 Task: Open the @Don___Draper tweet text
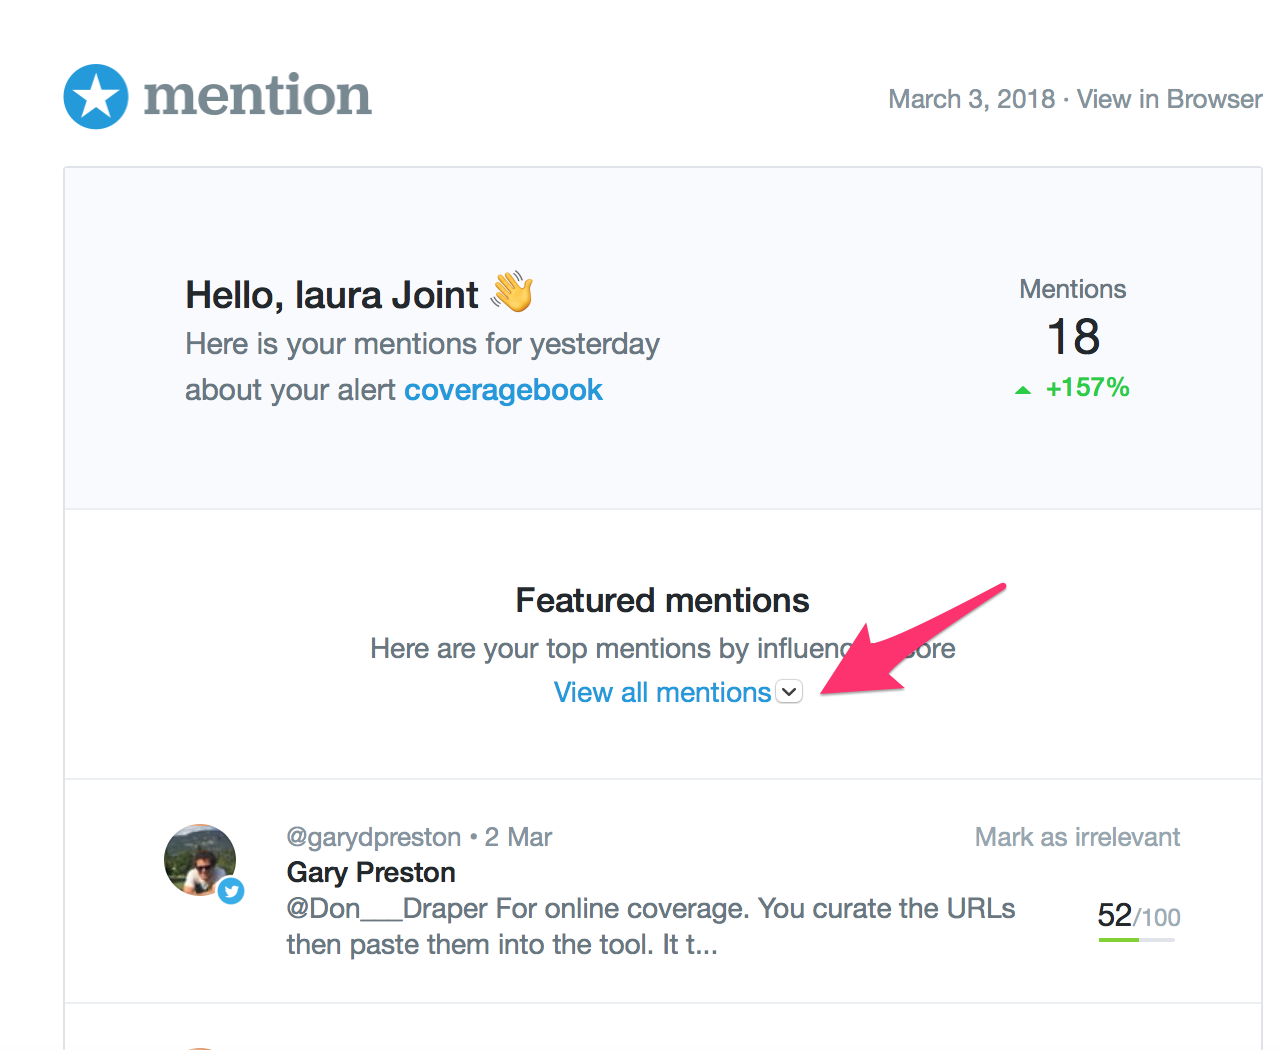tap(650, 926)
